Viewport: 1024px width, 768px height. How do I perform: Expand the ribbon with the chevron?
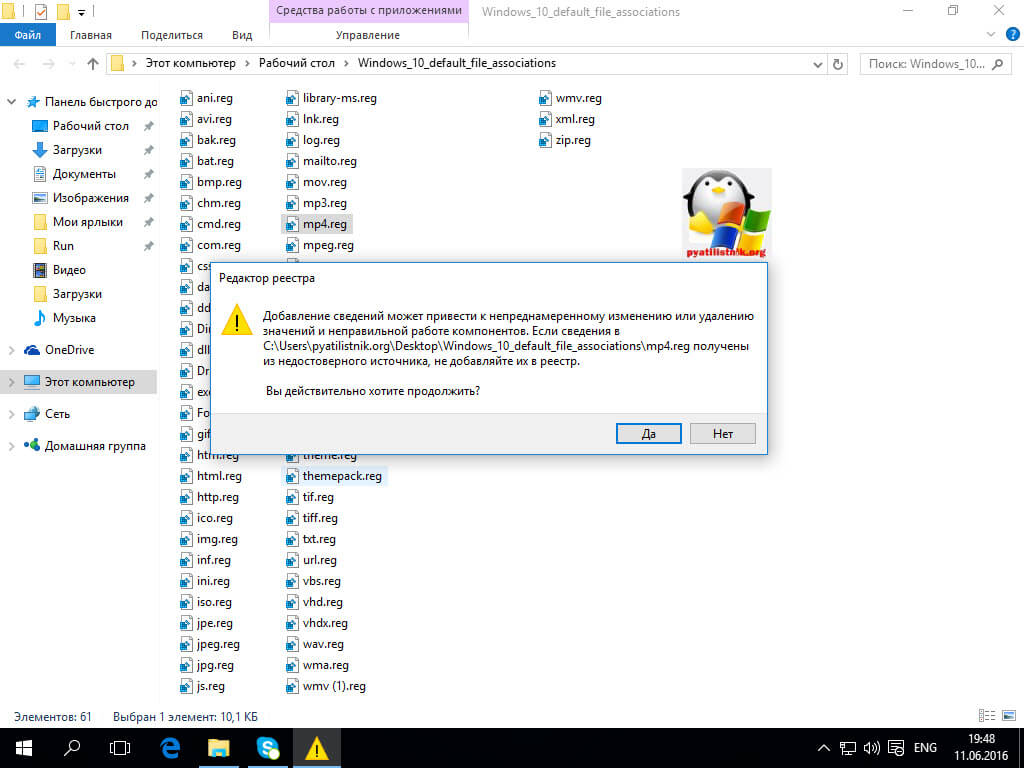click(989, 35)
